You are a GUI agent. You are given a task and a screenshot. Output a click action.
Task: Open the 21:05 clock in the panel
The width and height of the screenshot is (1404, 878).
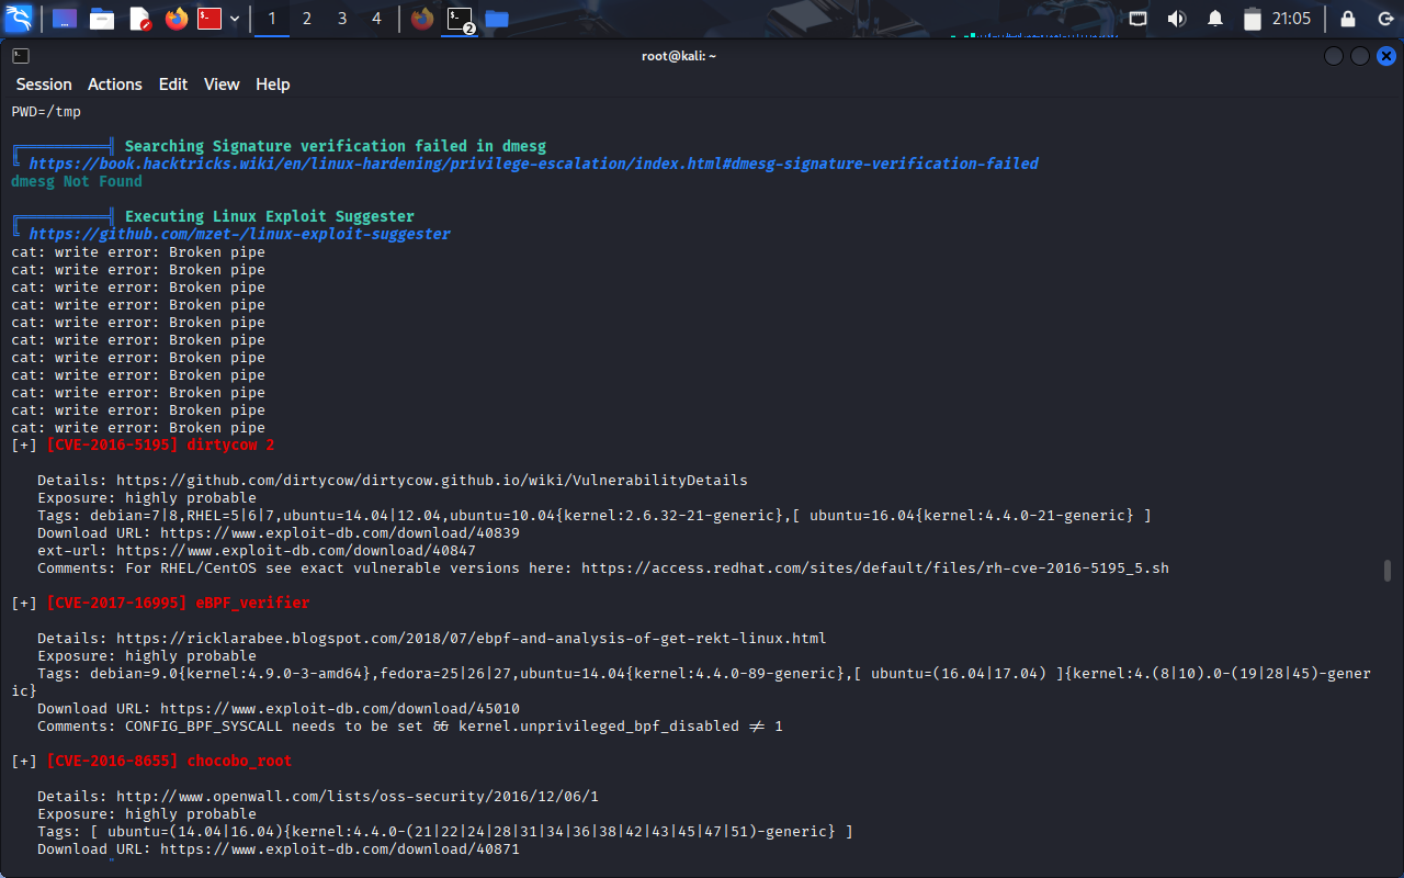pos(1291,18)
